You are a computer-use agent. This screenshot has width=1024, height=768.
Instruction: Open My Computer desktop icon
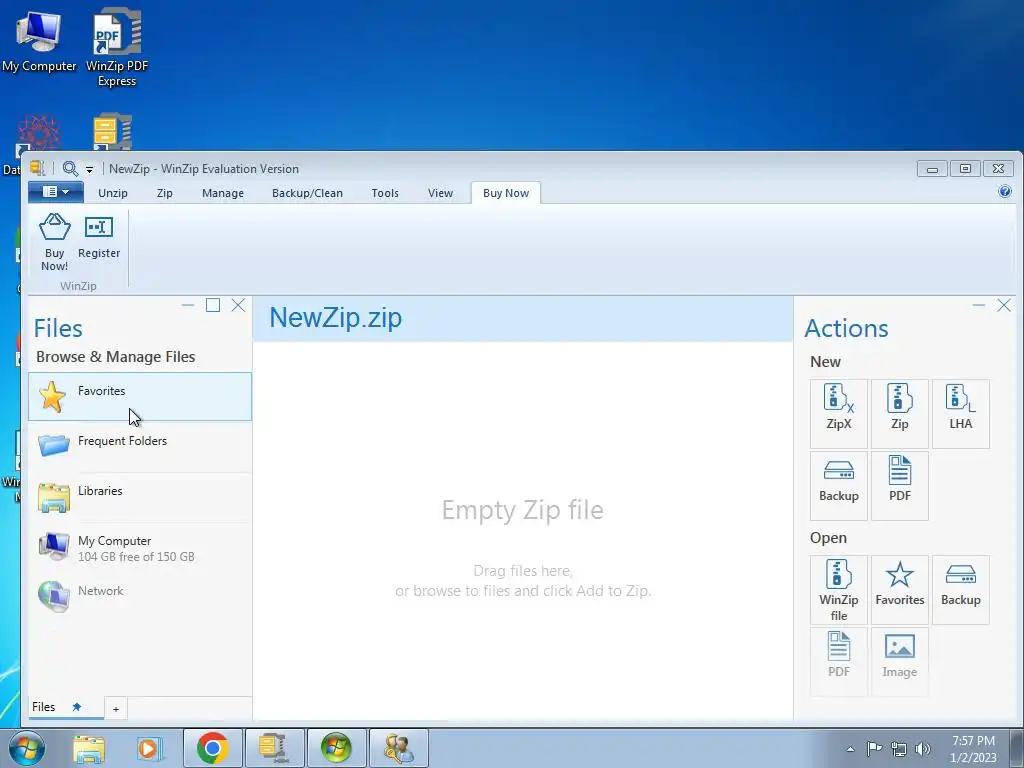[39, 40]
